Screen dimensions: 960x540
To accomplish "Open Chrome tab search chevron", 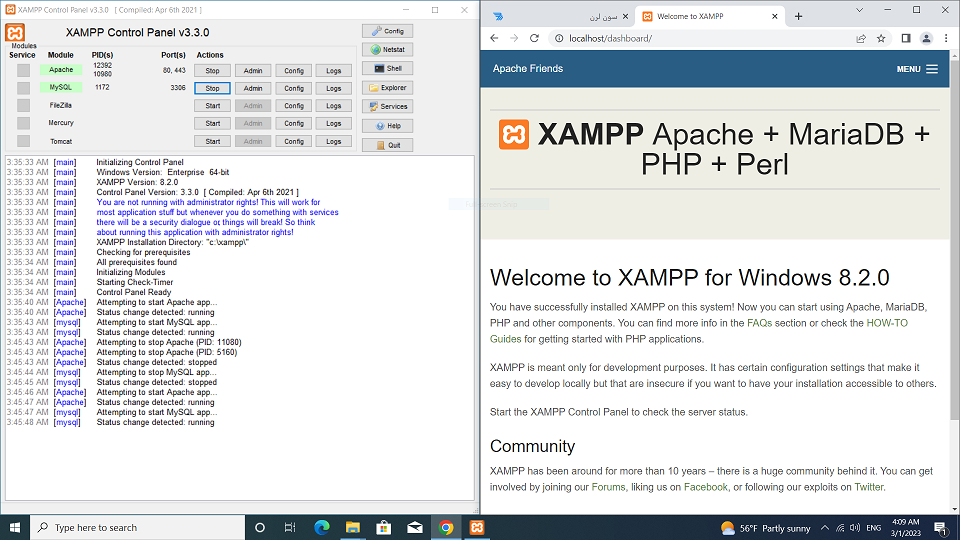I will (859, 10).
